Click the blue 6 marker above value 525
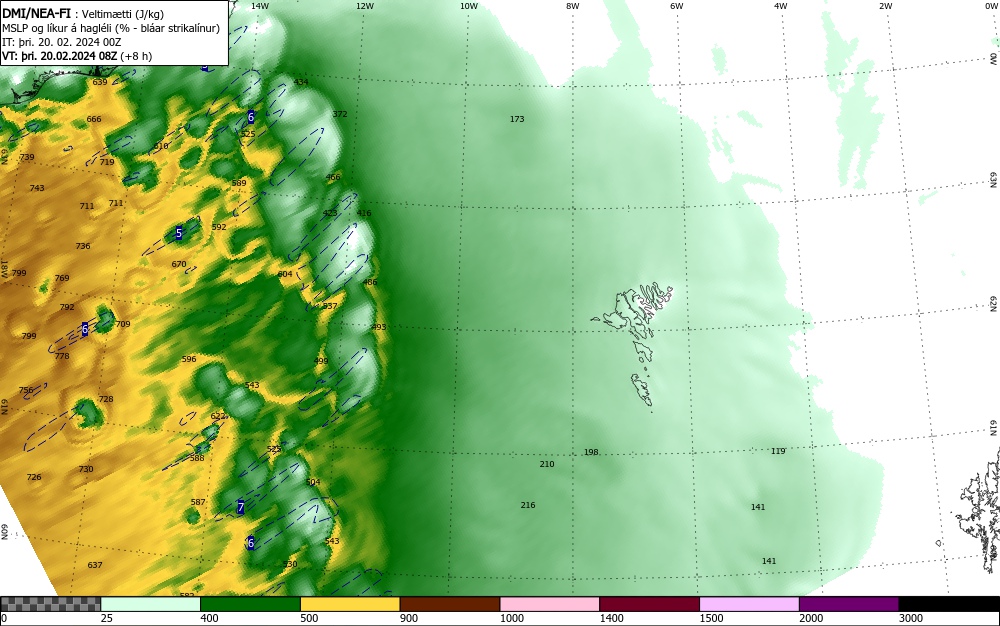This screenshot has width=1000, height=626. 251,117
